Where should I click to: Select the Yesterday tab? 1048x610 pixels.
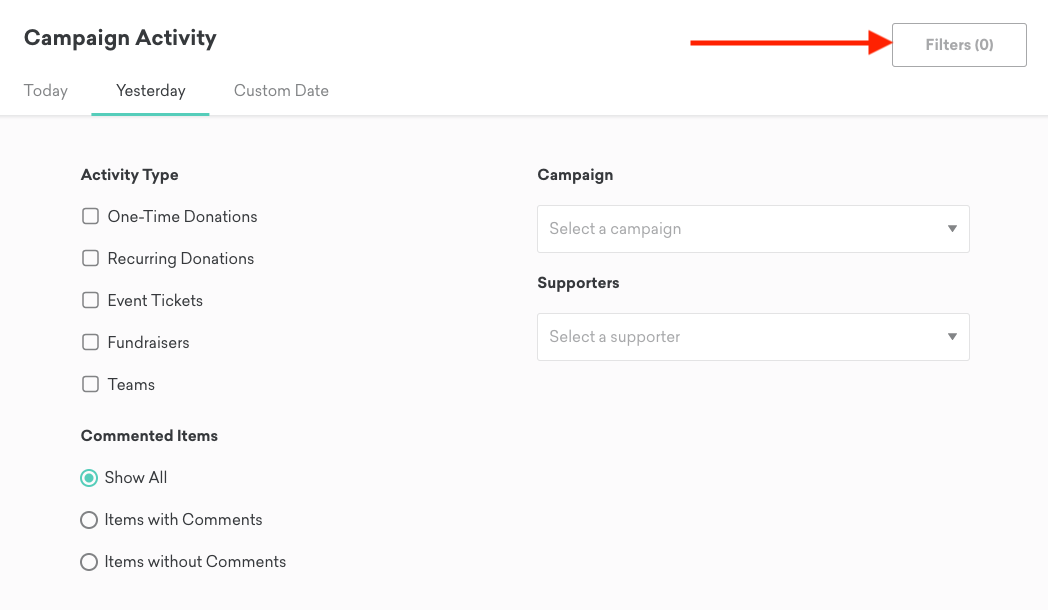click(150, 91)
